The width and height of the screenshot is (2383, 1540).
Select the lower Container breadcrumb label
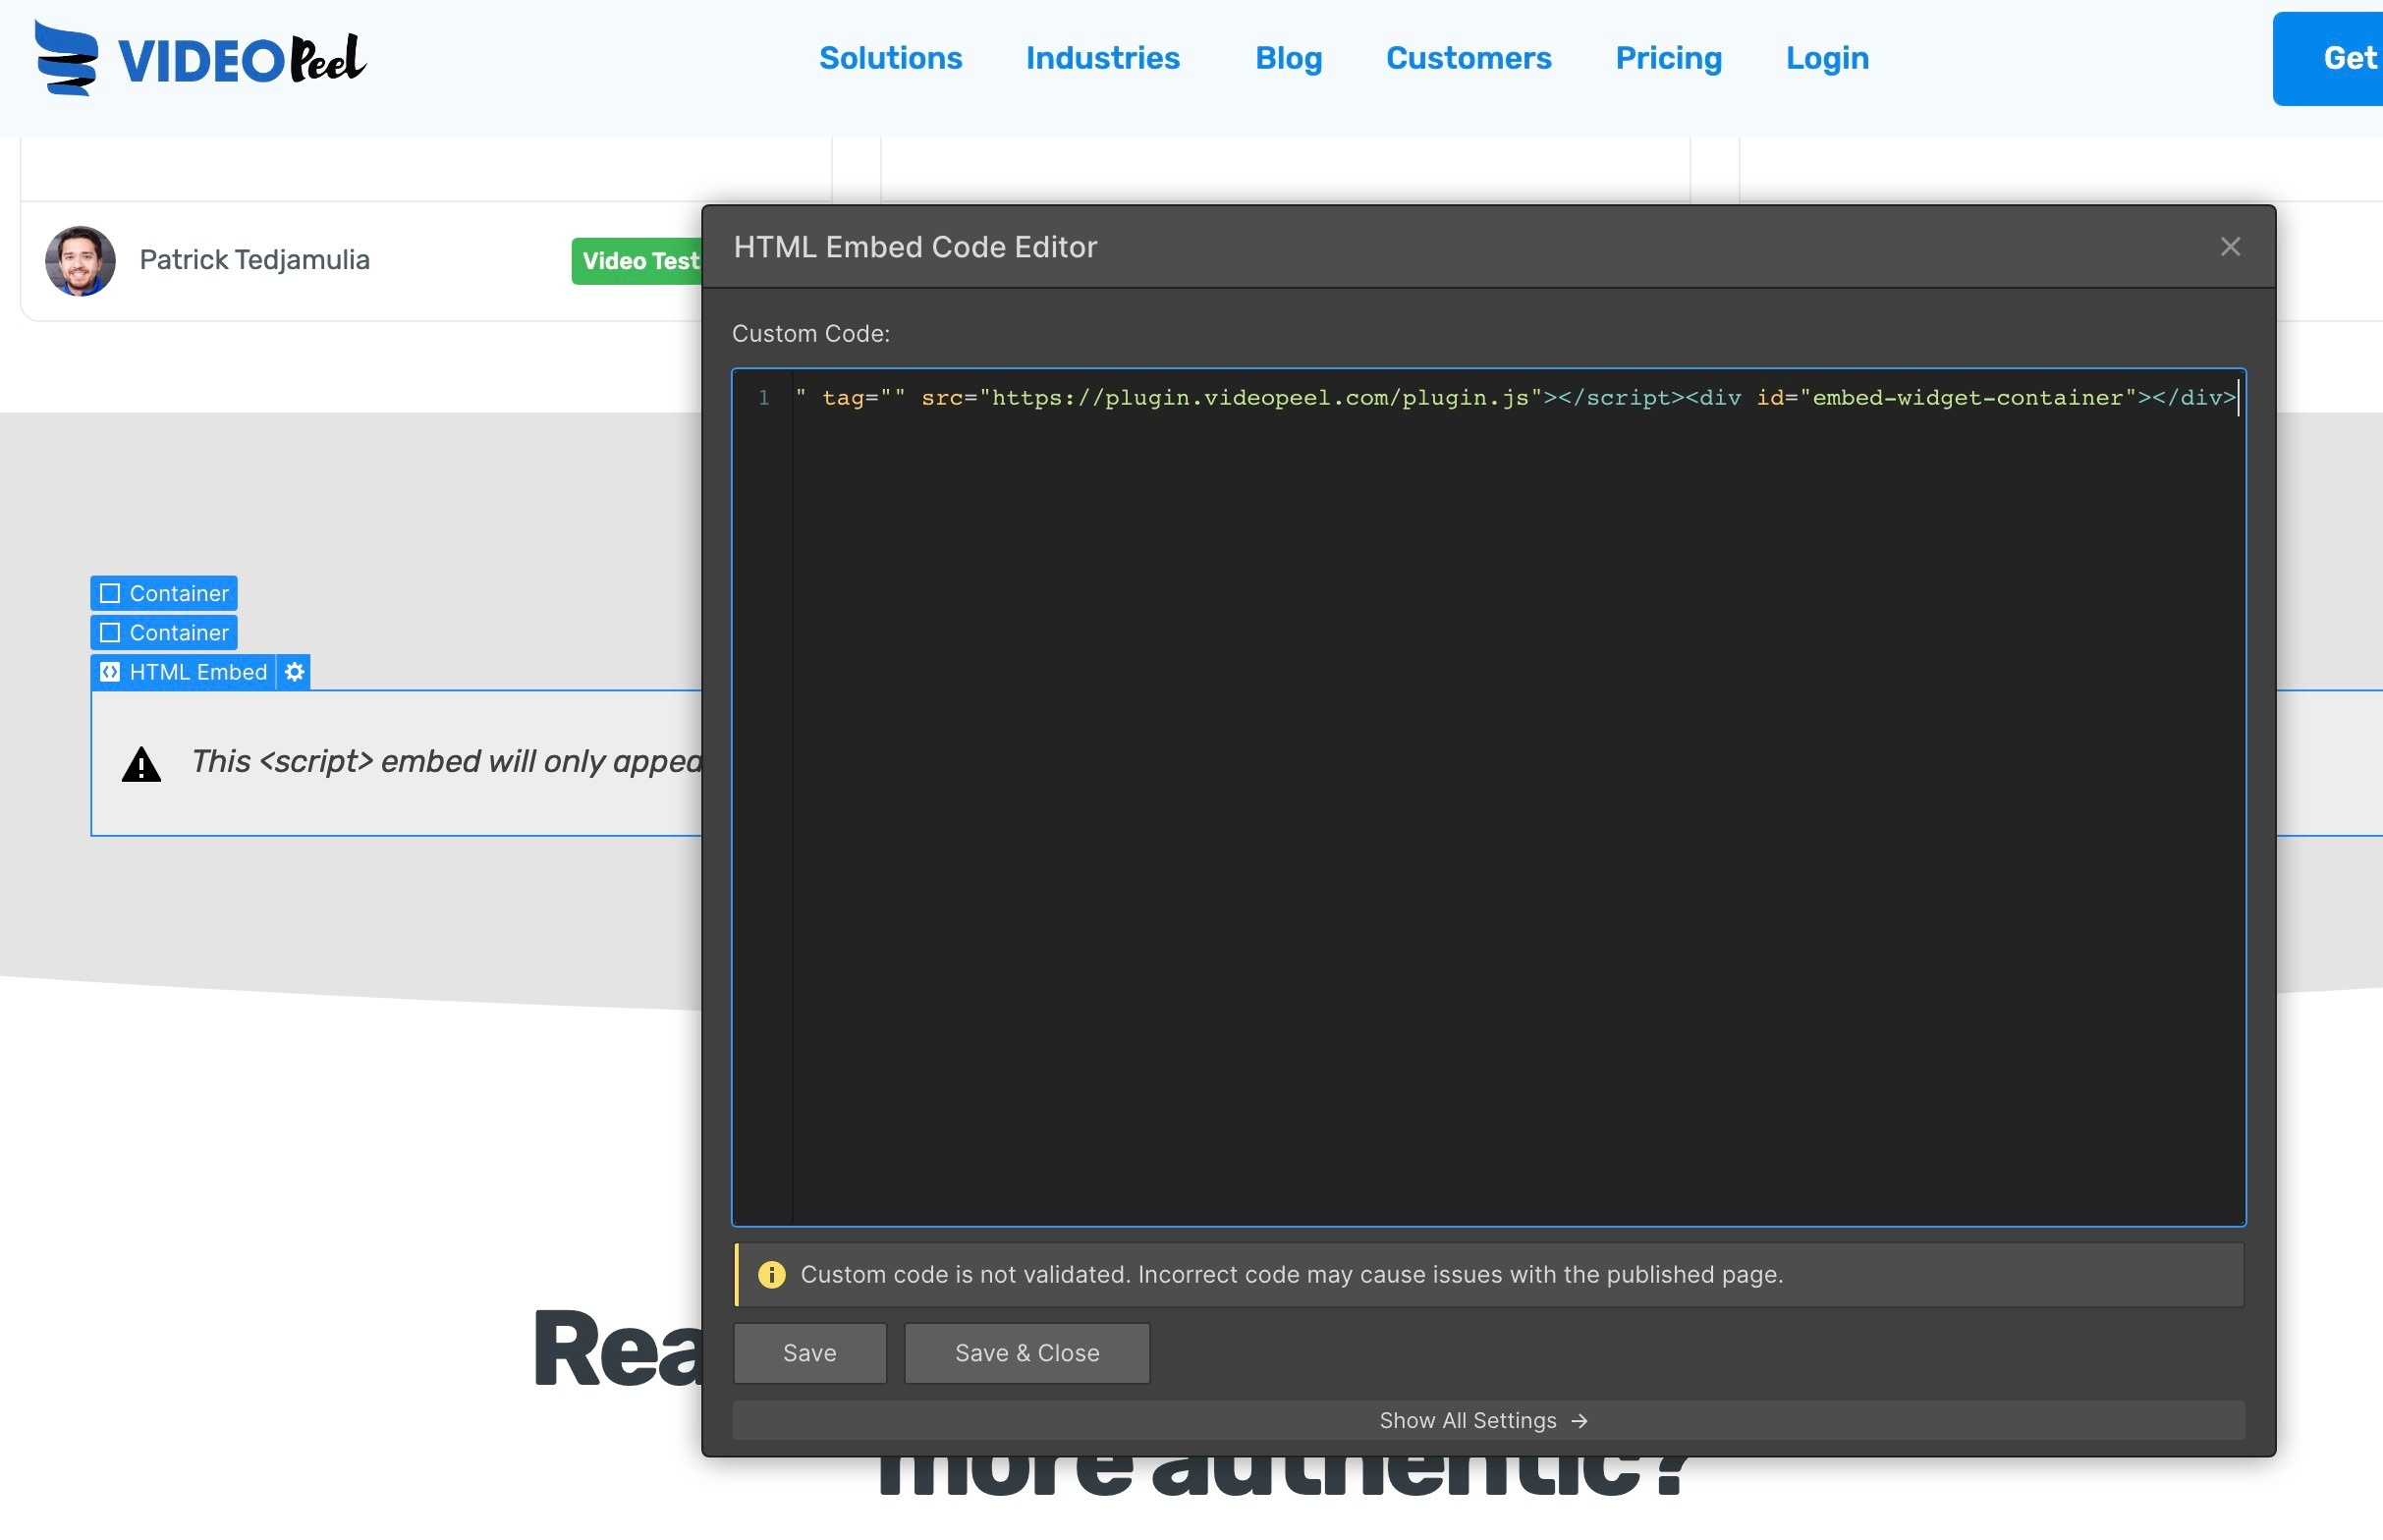[164, 632]
